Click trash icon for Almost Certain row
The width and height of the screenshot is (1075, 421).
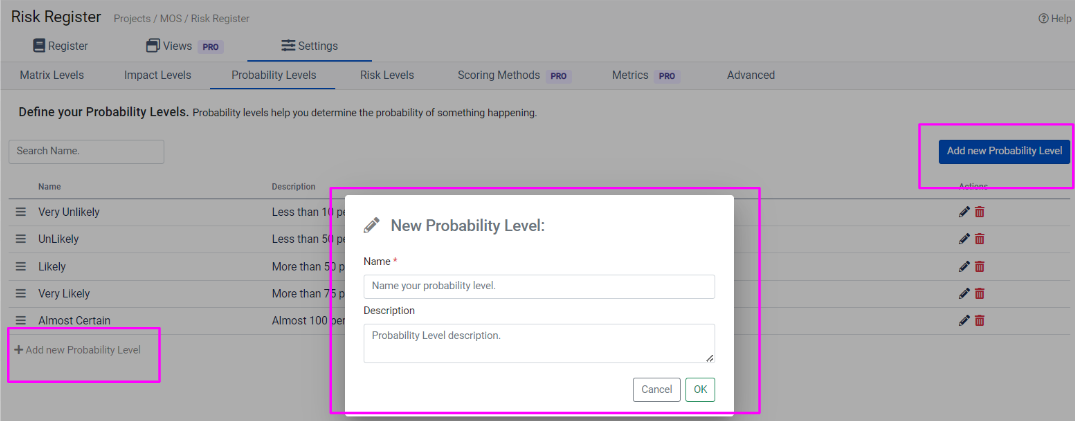980,320
